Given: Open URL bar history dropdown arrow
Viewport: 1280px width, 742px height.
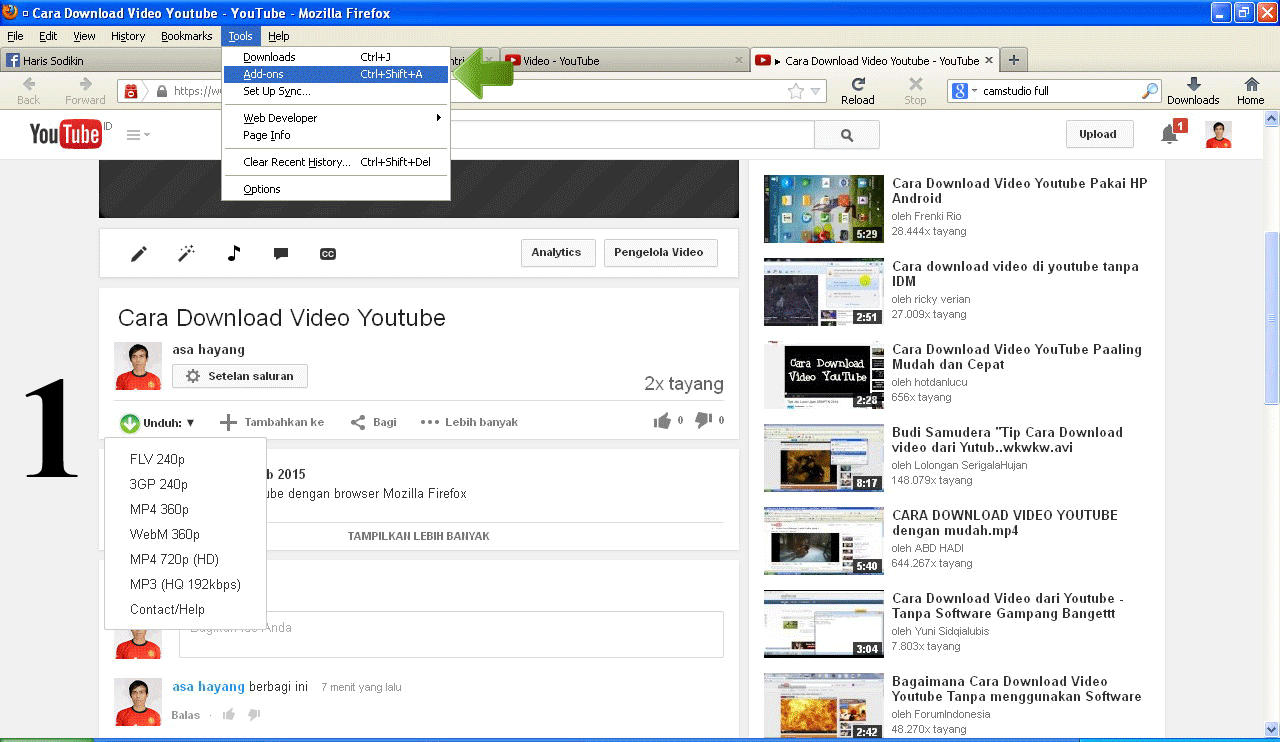Looking at the screenshot, I should click(816, 91).
